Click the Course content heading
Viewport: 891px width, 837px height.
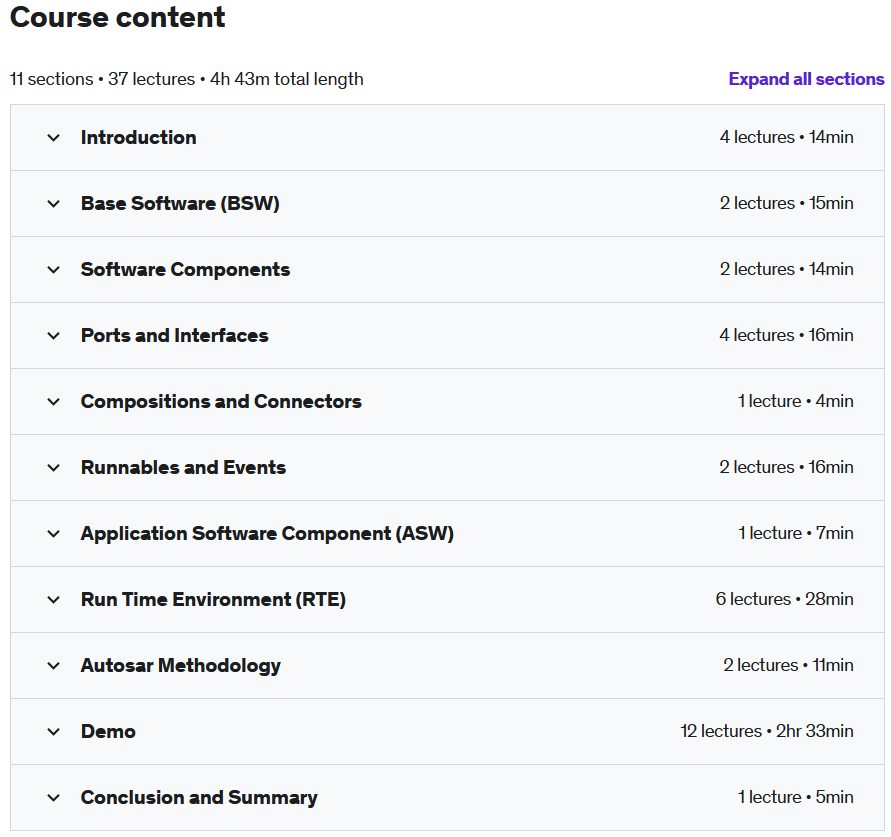point(118,17)
